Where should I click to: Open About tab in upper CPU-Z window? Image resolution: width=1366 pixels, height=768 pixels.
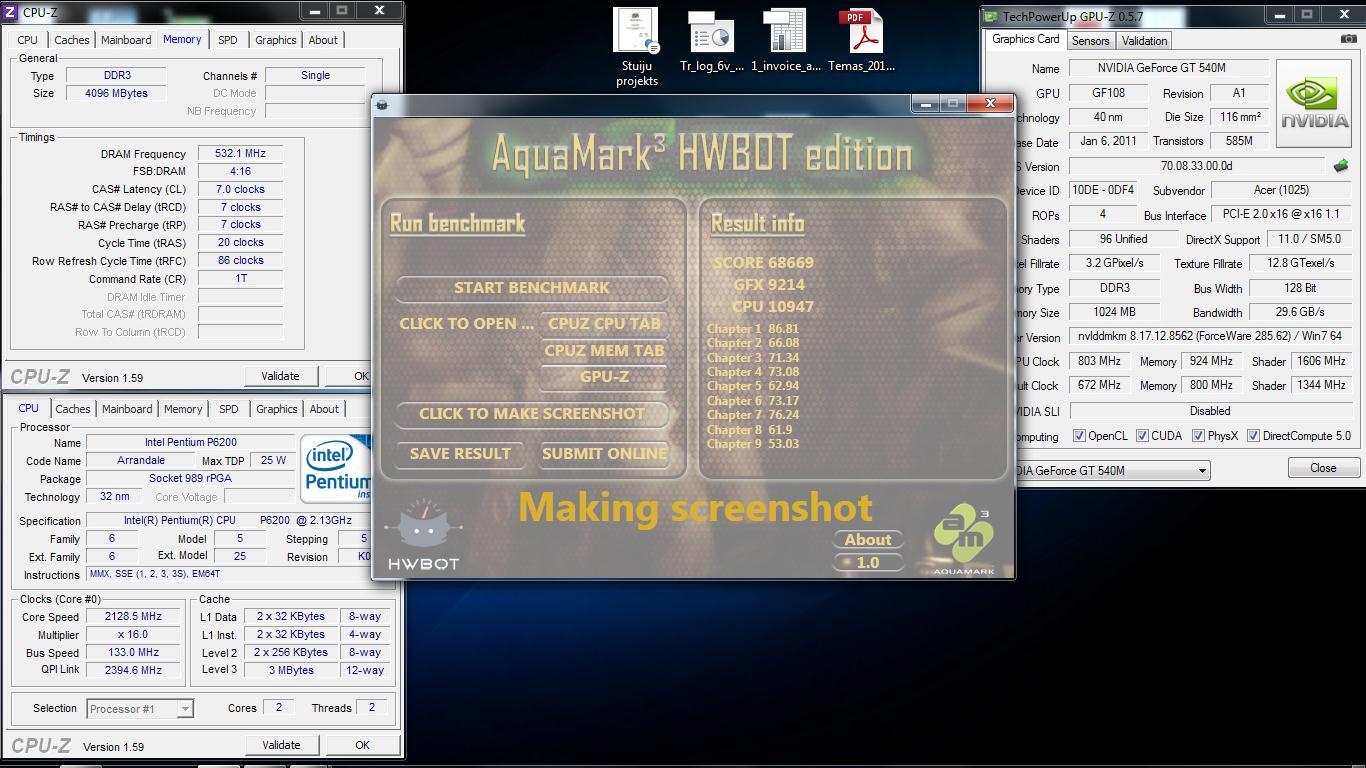click(x=323, y=40)
